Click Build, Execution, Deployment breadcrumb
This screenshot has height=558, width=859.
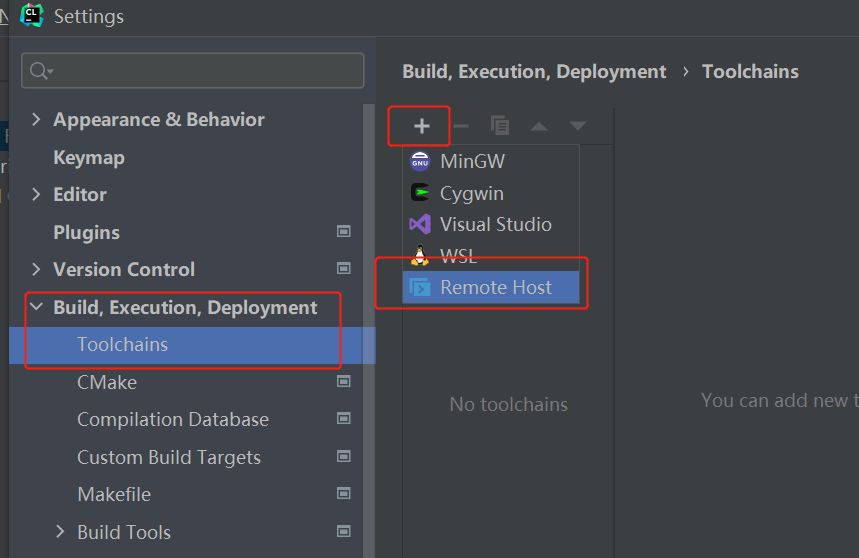[534, 72]
